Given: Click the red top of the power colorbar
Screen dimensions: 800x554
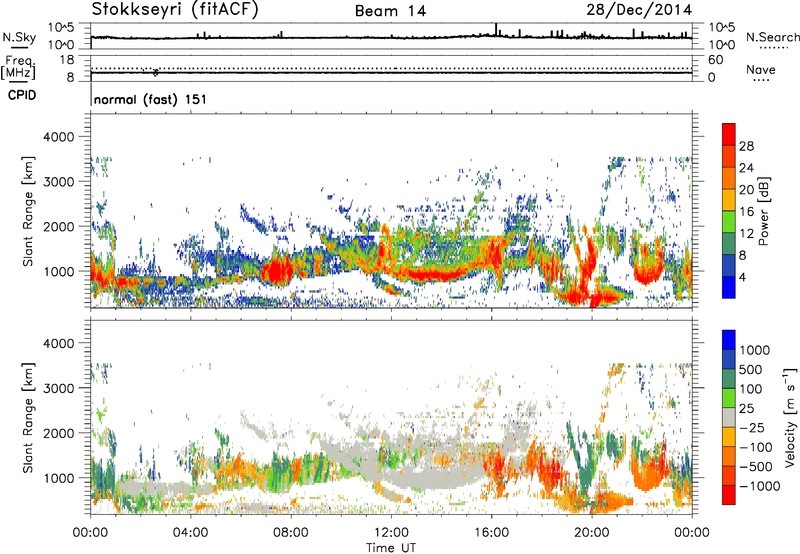Looking at the screenshot, I should [x=729, y=134].
